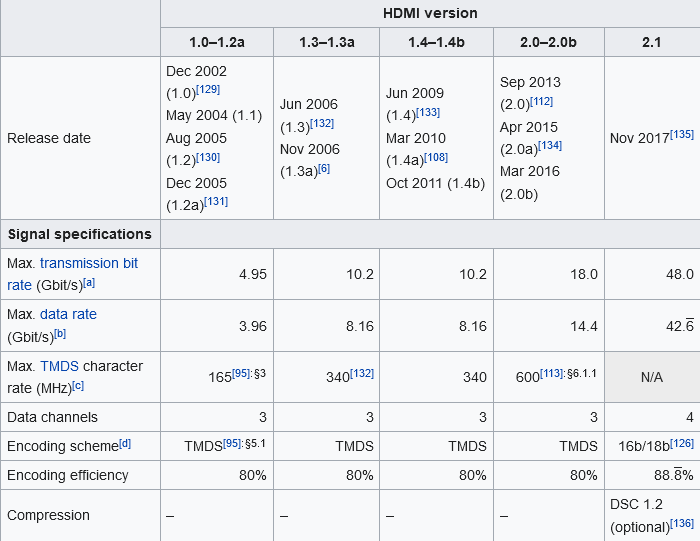Open citation [135] next to Nov 2017
700x541 pixels.
(x=682, y=134)
